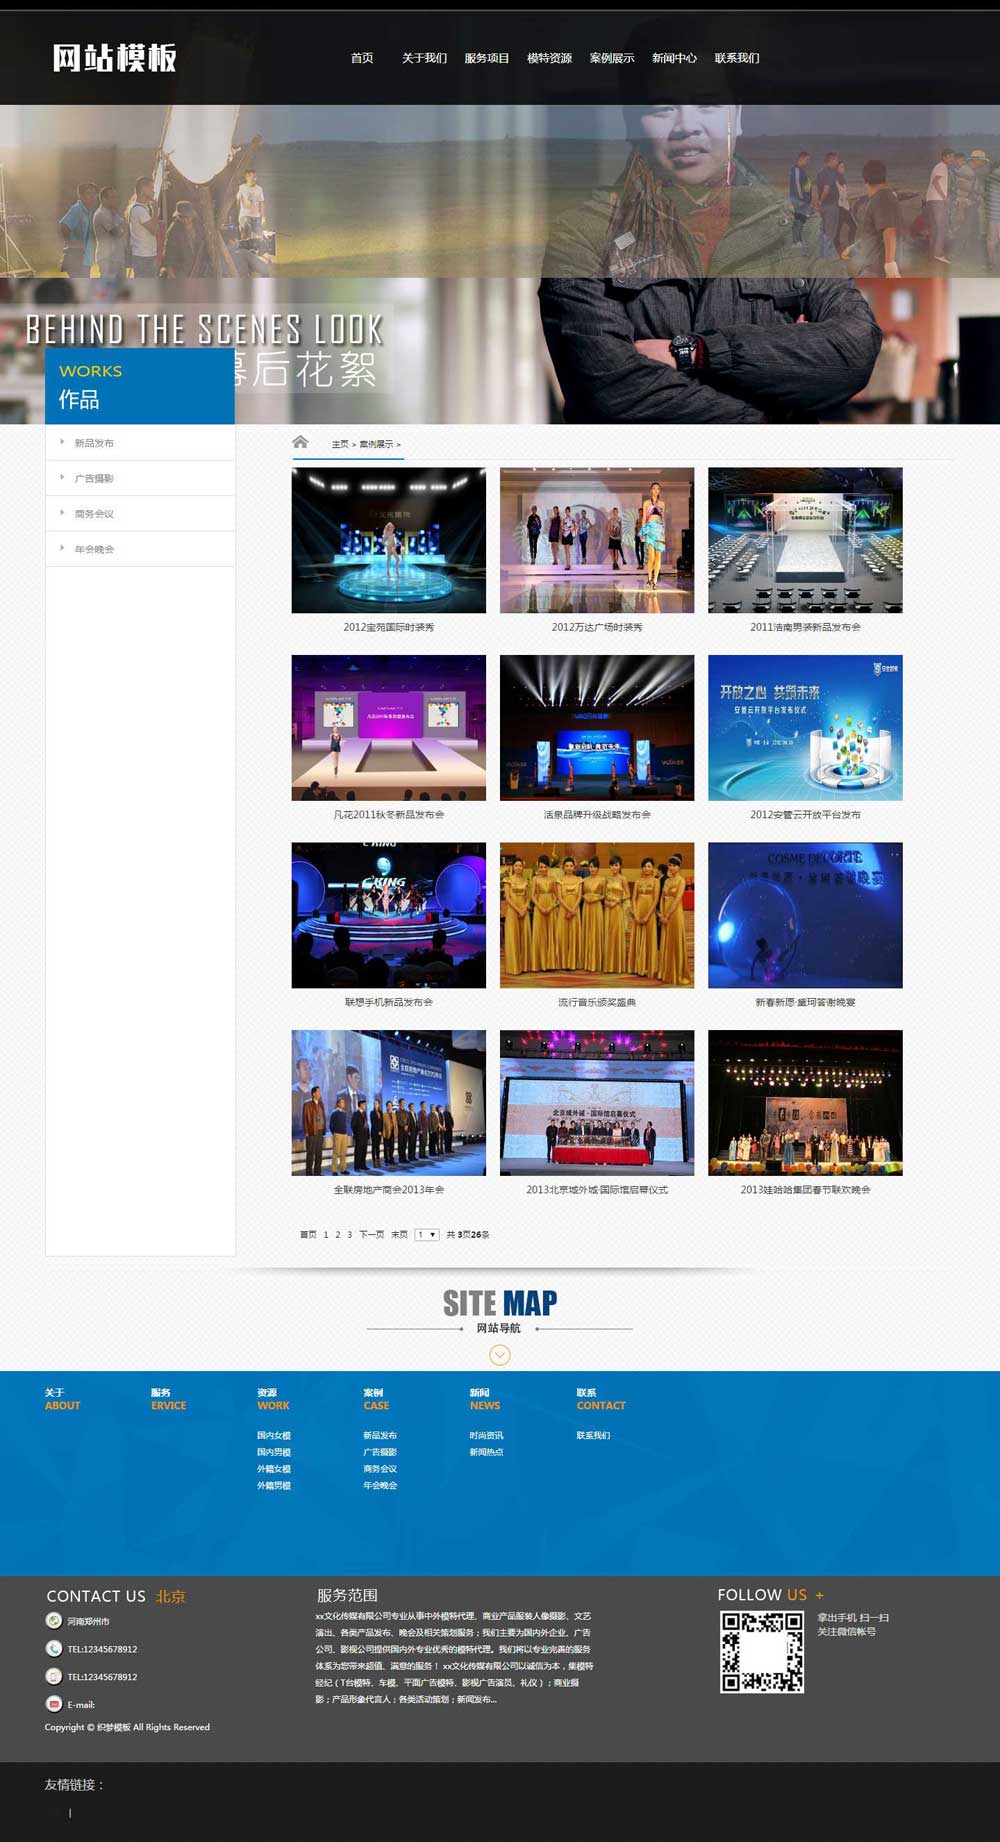This screenshot has height=1842, width=1000.
Task: Click the email icon beside E-mail
Action: click(x=54, y=1704)
